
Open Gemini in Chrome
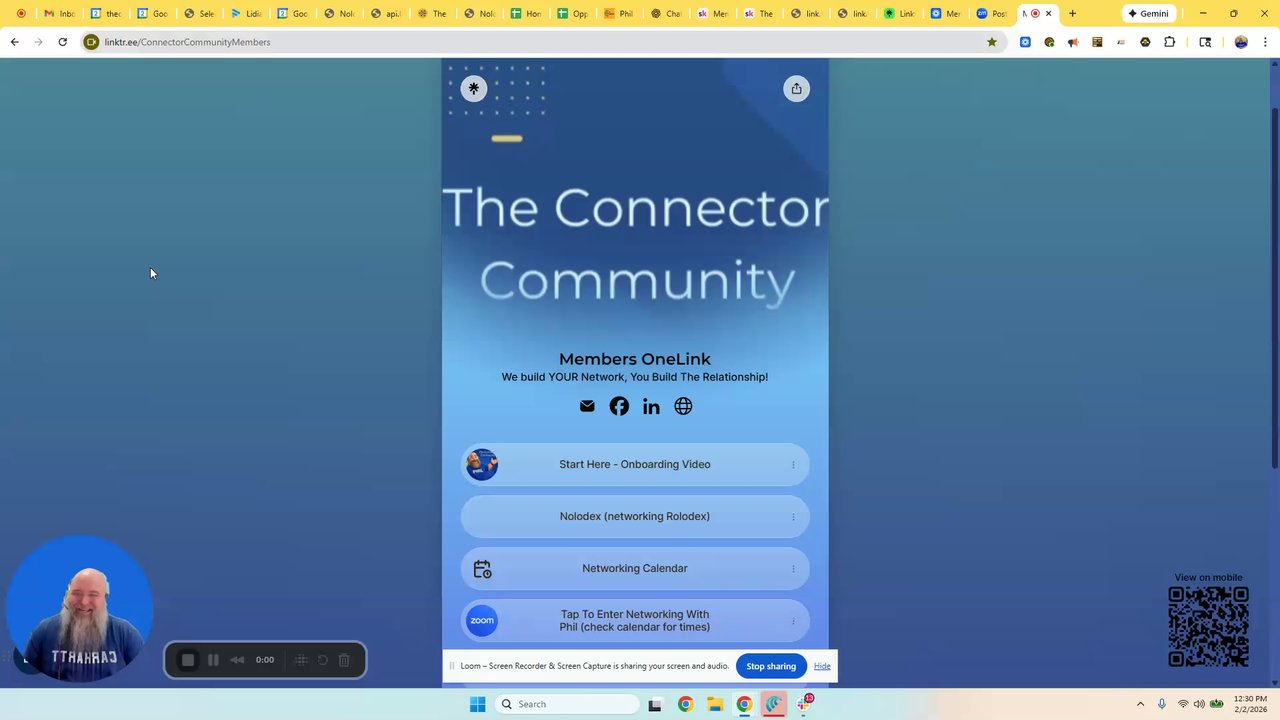pyautogui.click(x=1149, y=14)
